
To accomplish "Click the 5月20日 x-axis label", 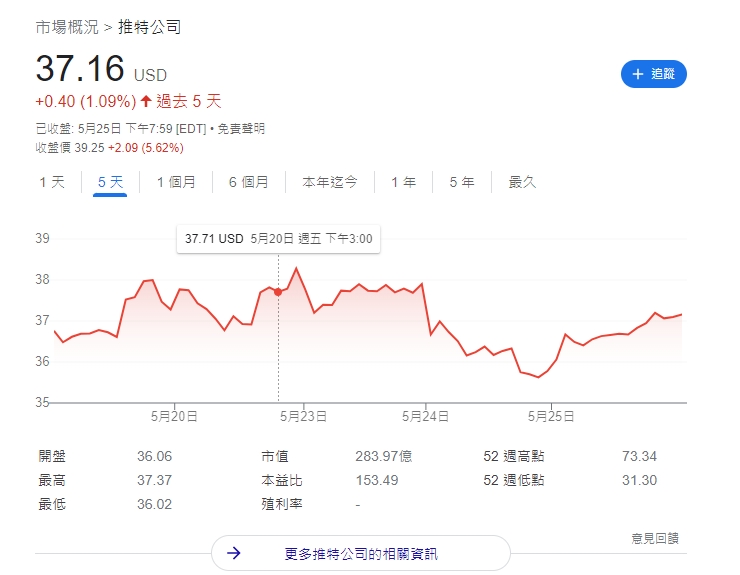I will click(x=174, y=416).
